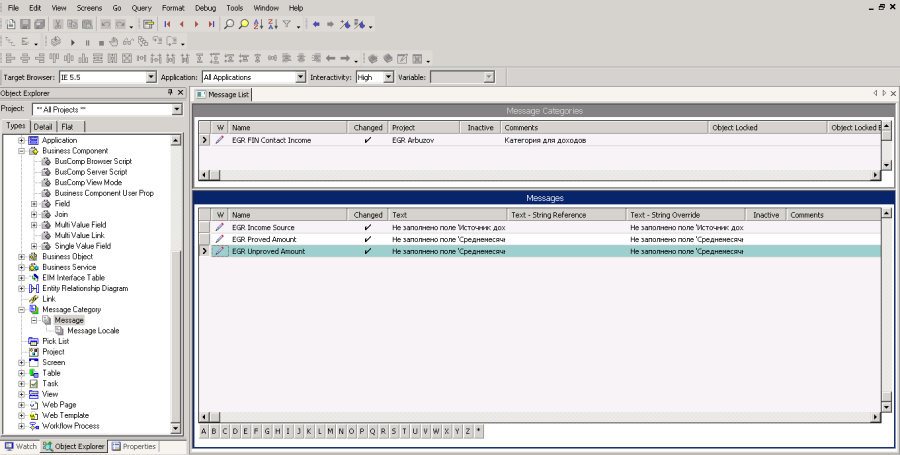This screenshot has width=900, height=455.
Task: Jump to the First Record with red arrow icon
Action: pyautogui.click(x=167, y=24)
